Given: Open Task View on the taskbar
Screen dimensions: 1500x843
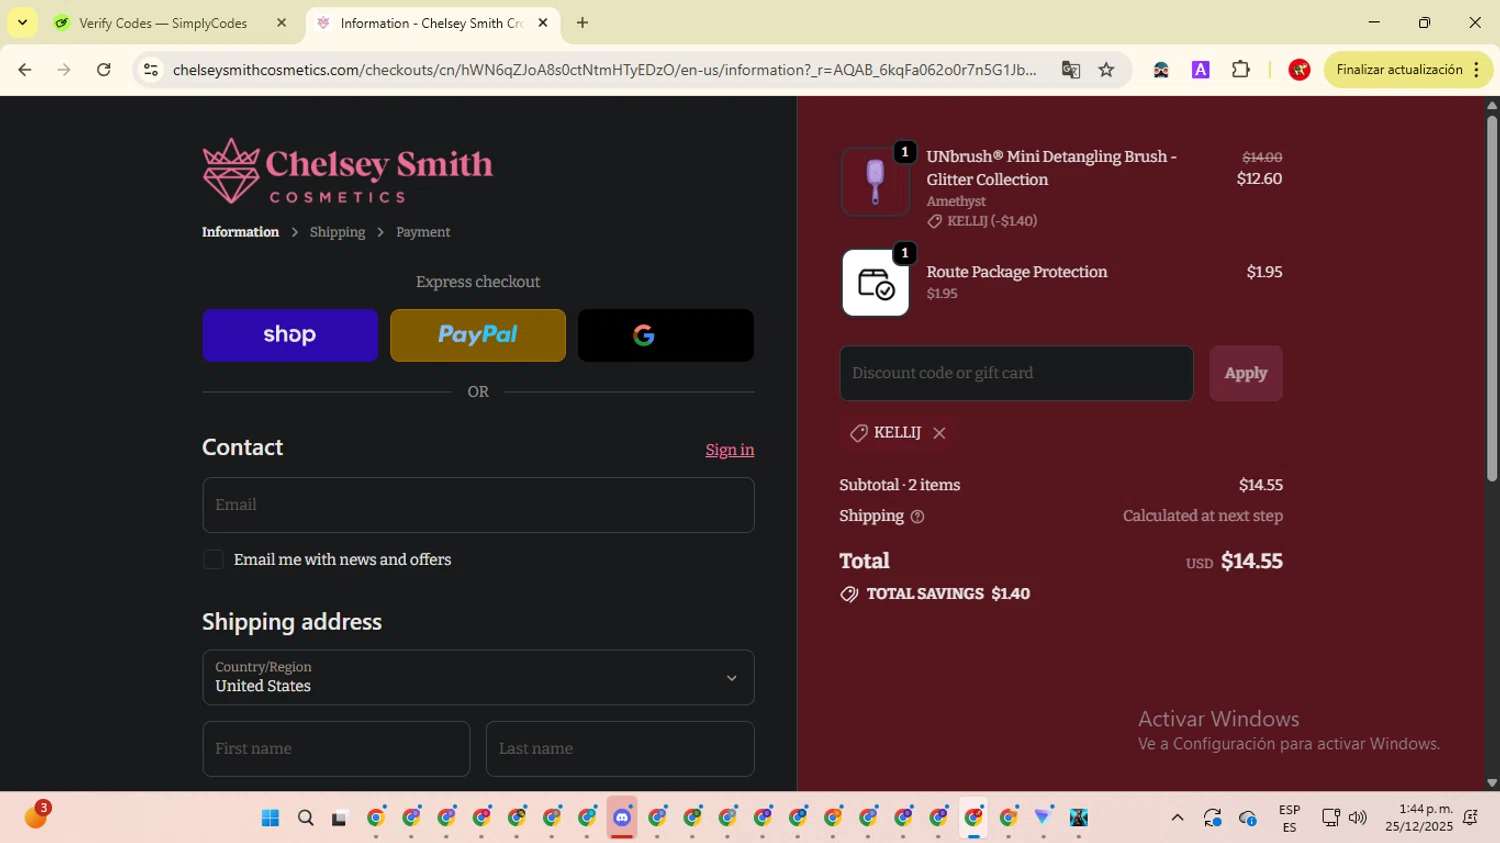Looking at the screenshot, I should [x=340, y=818].
